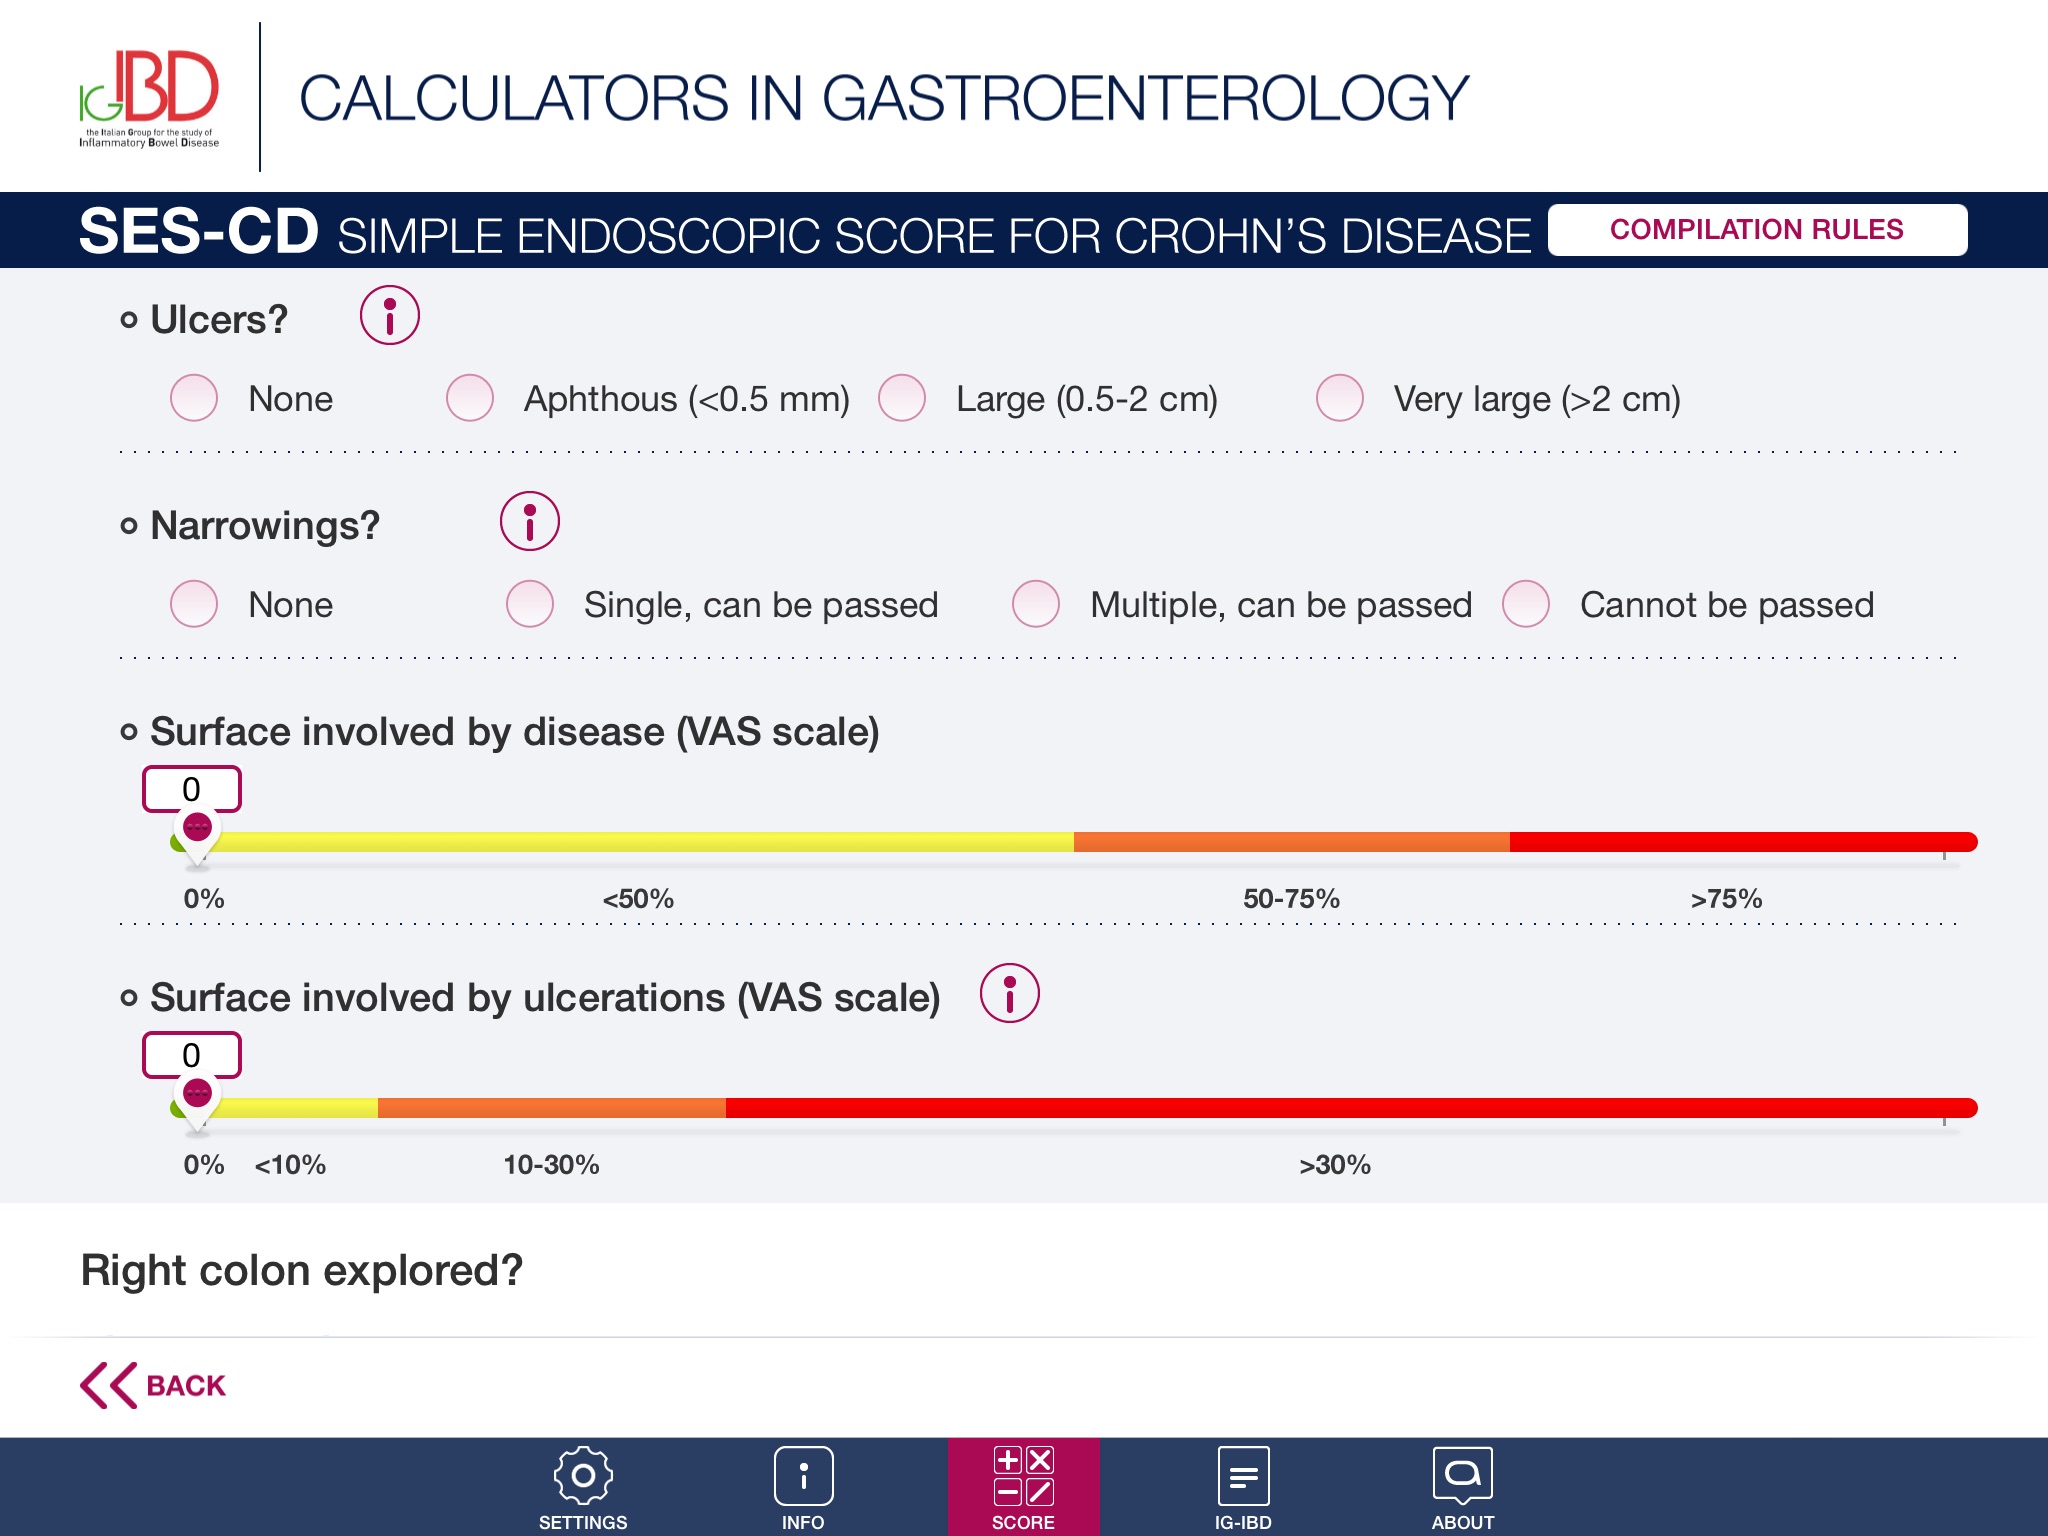Image resolution: width=2048 pixels, height=1536 pixels.
Task: Select None for Ulcers
Action: point(194,399)
